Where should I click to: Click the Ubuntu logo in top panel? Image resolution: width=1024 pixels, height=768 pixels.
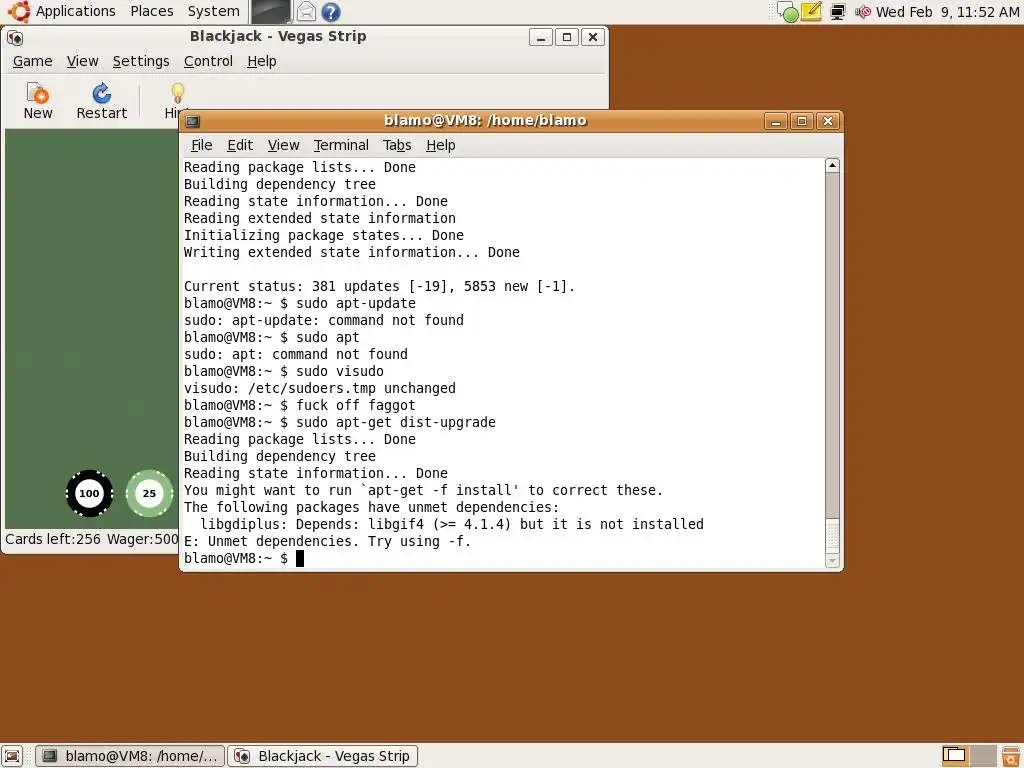coord(19,11)
